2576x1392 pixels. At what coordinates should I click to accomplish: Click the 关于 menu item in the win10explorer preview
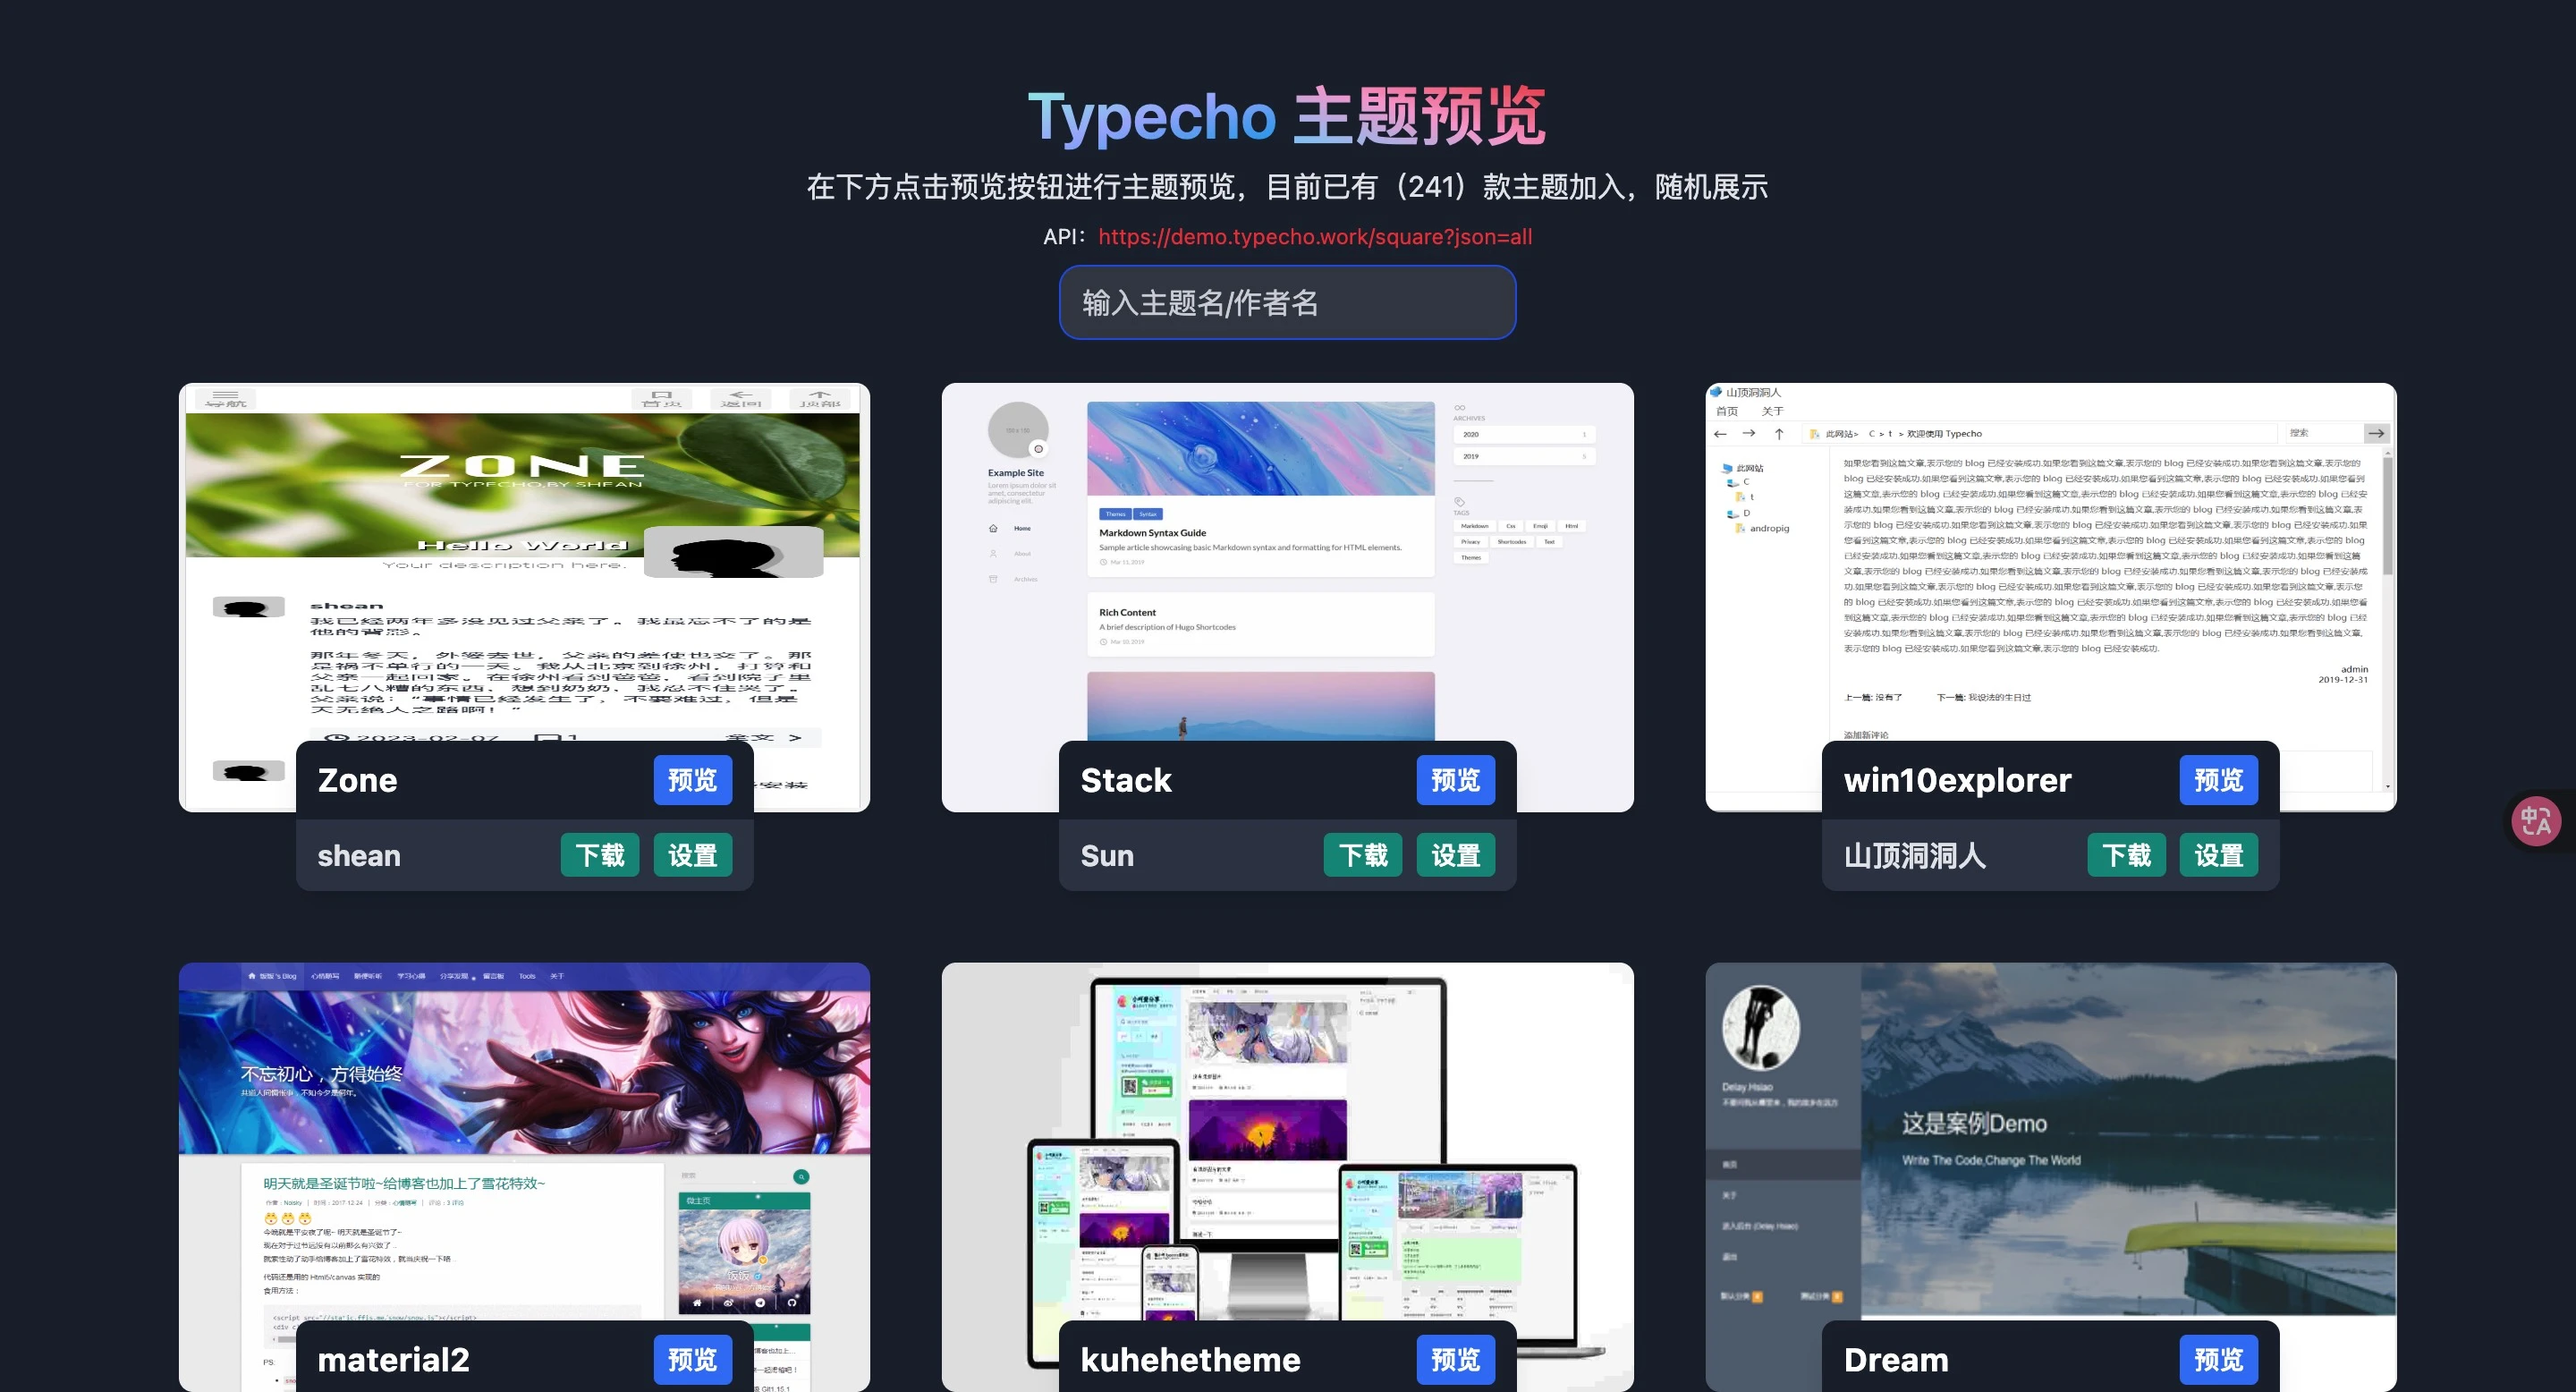click(1773, 412)
